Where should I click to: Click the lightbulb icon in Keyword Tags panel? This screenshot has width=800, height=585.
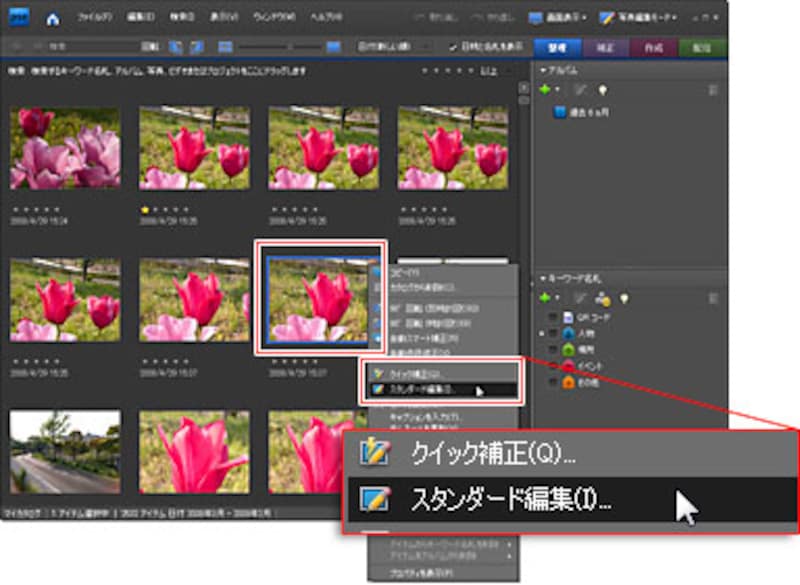point(625,297)
